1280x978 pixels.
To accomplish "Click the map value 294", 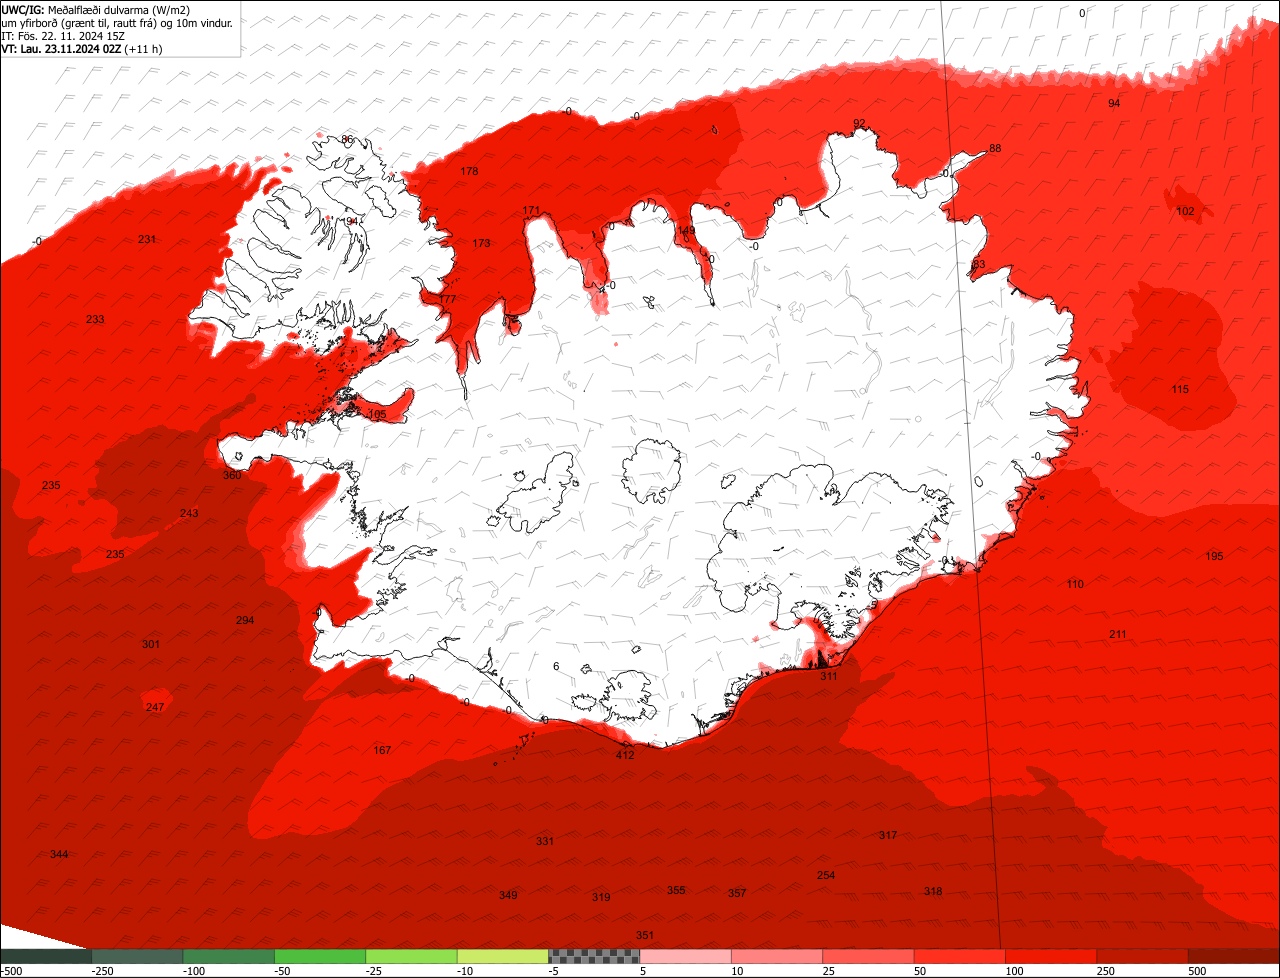I will click(245, 620).
